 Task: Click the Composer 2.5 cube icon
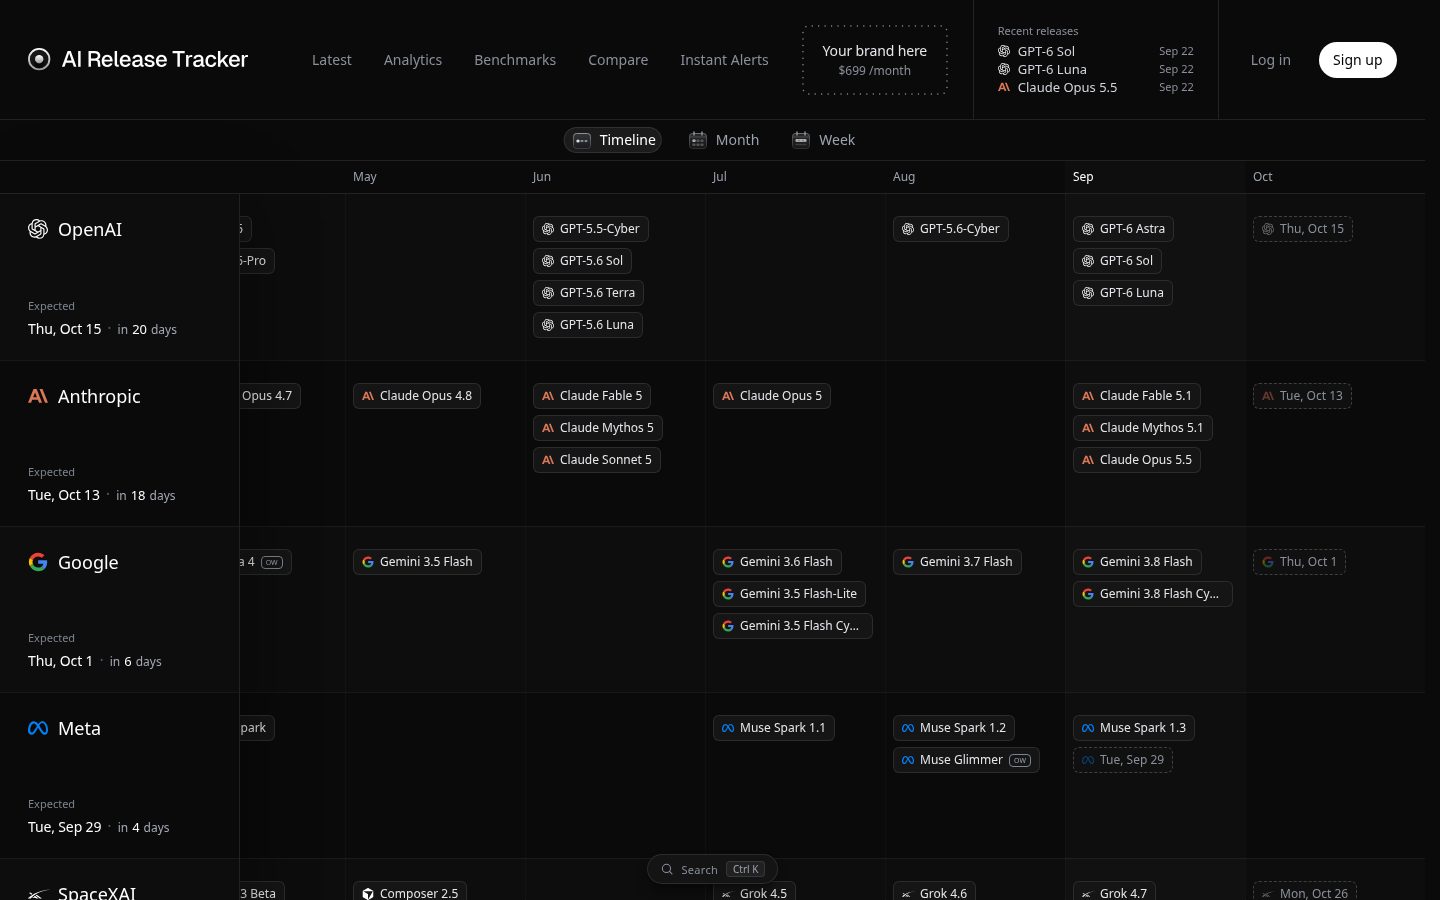(x=368, y=893)
